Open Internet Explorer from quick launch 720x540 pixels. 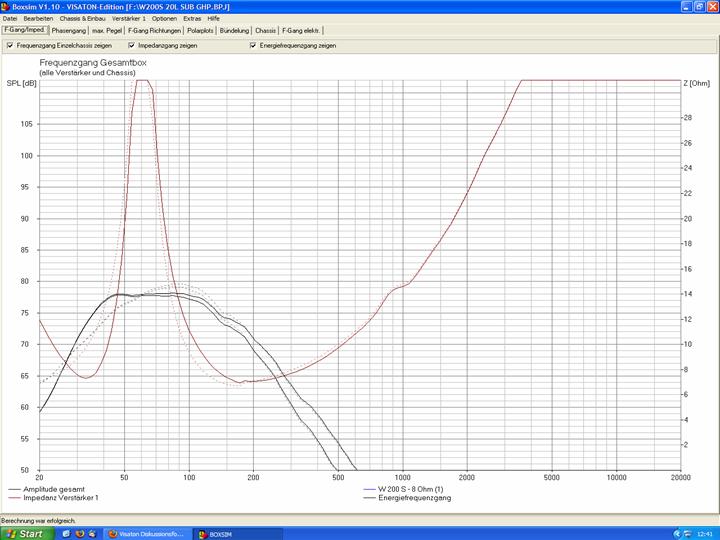point(67,533)
